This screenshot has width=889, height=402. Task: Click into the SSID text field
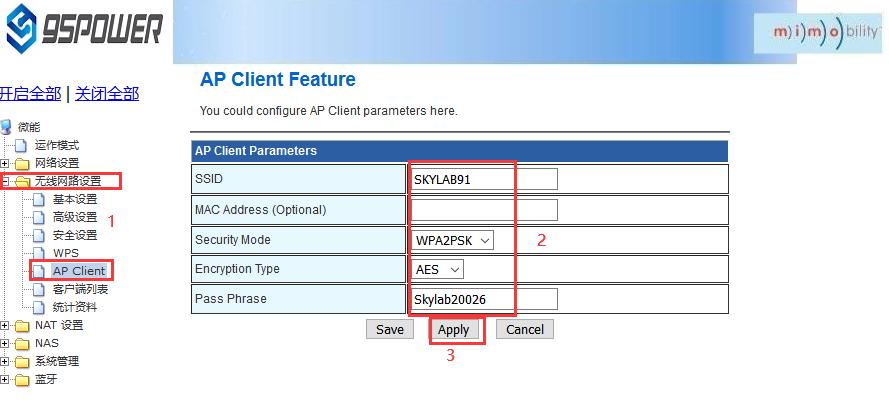484,180
